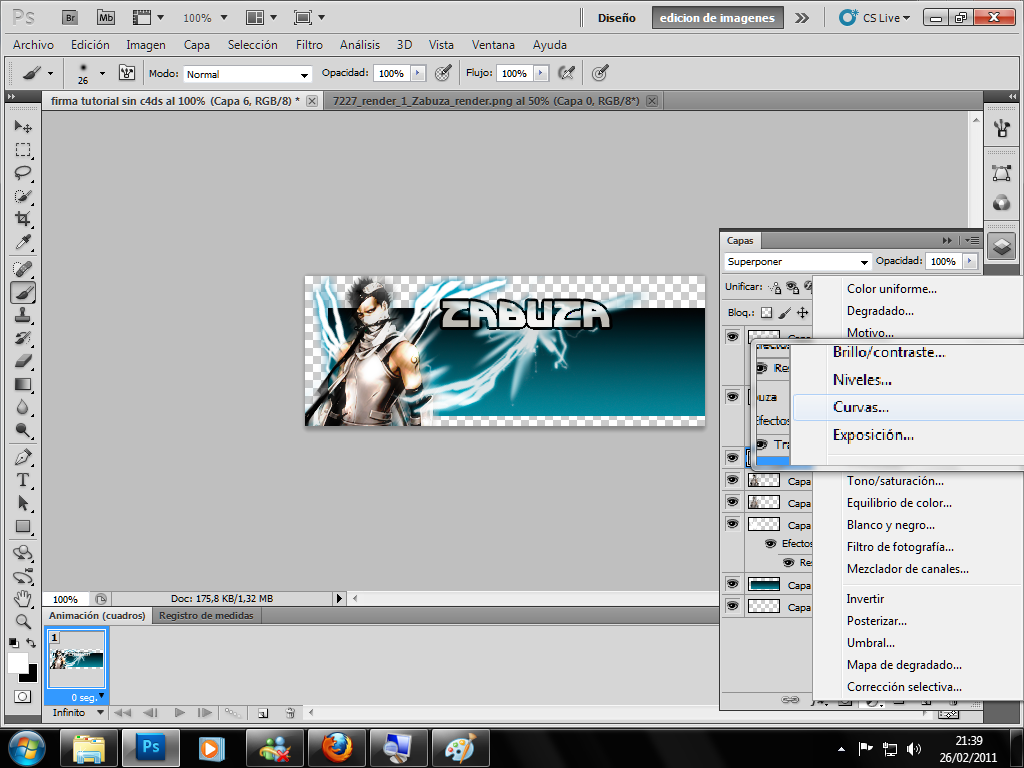Select the Rectangular Marquee tool
1024x768 pixels.
click(x=23, y=150)
